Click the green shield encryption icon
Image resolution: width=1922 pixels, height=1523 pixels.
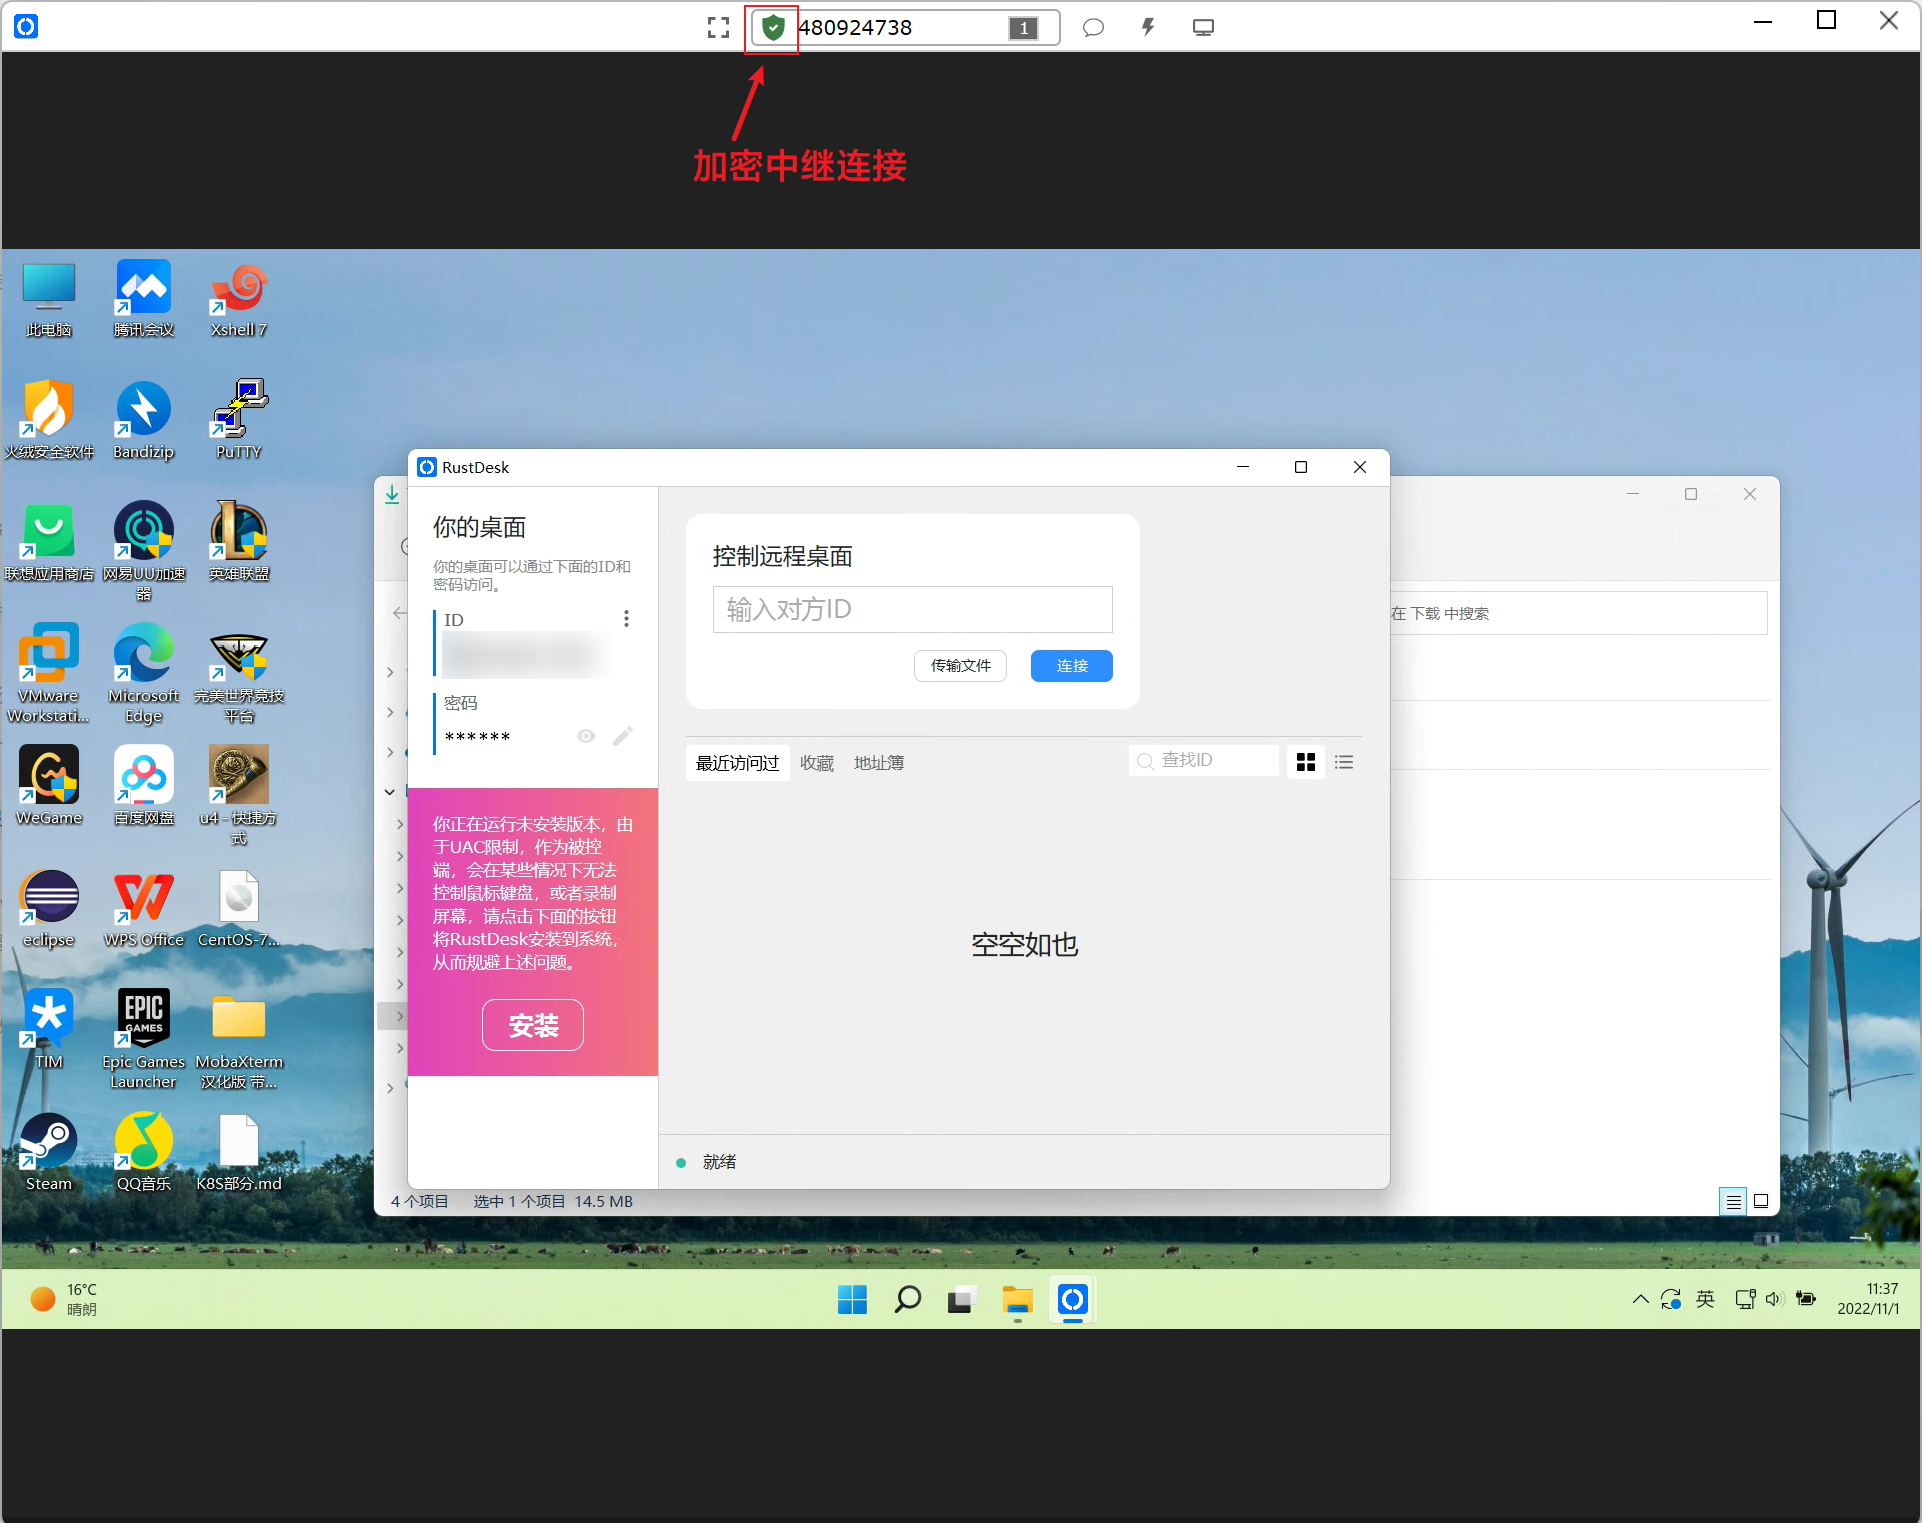click(x=772, y=28)
